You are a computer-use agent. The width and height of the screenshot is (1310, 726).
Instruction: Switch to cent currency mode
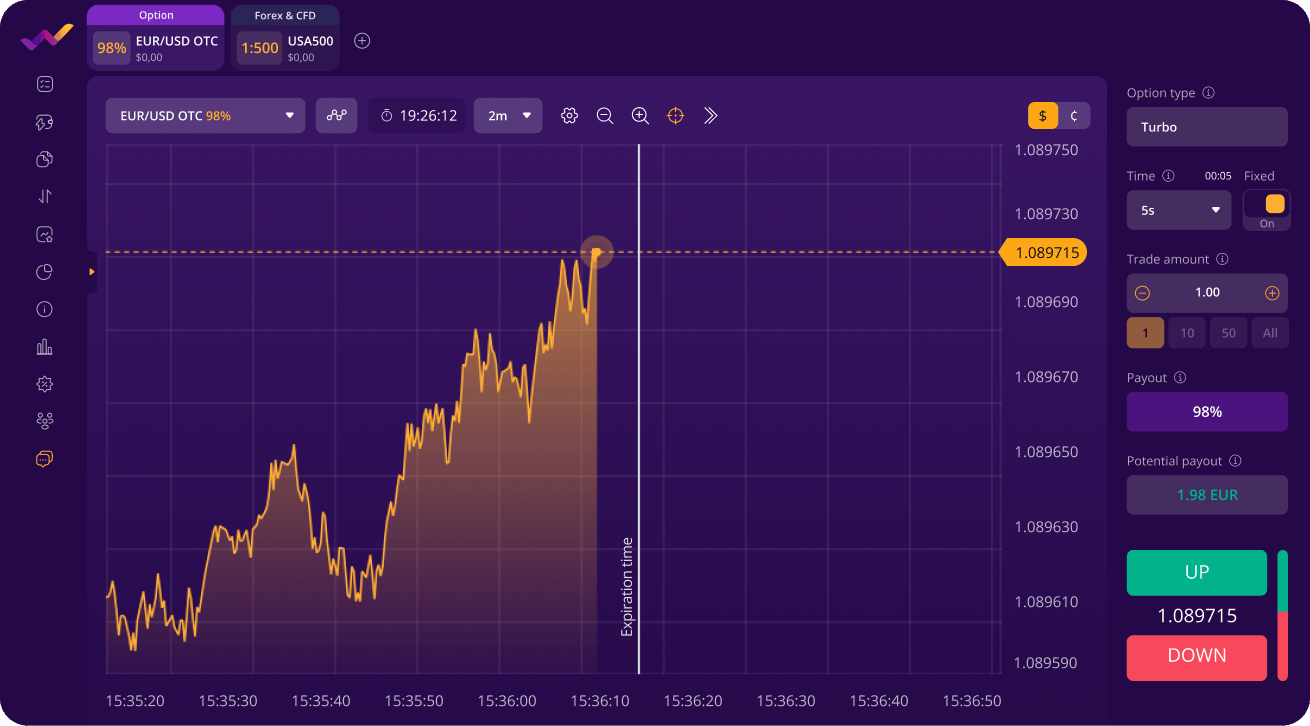1074,116
